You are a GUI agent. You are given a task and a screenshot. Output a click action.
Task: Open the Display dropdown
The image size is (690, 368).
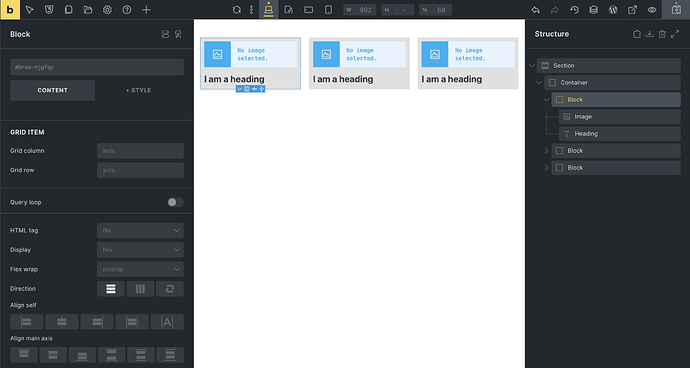coord(140,250)
